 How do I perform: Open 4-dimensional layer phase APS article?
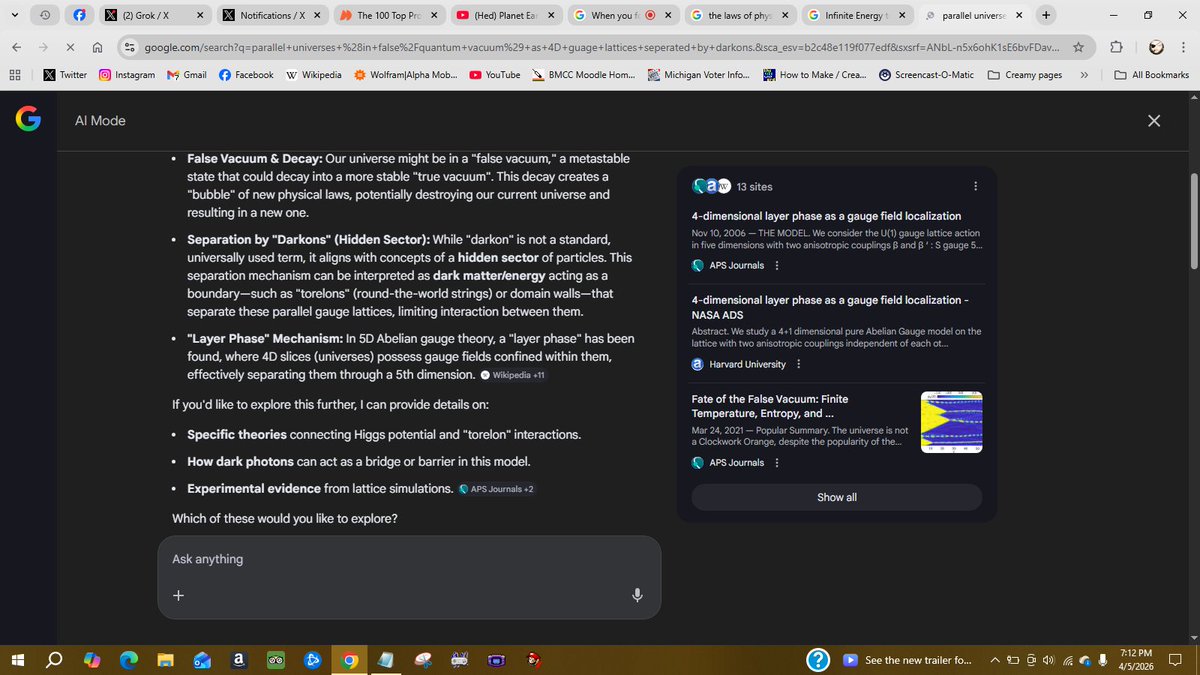[826, 216]
